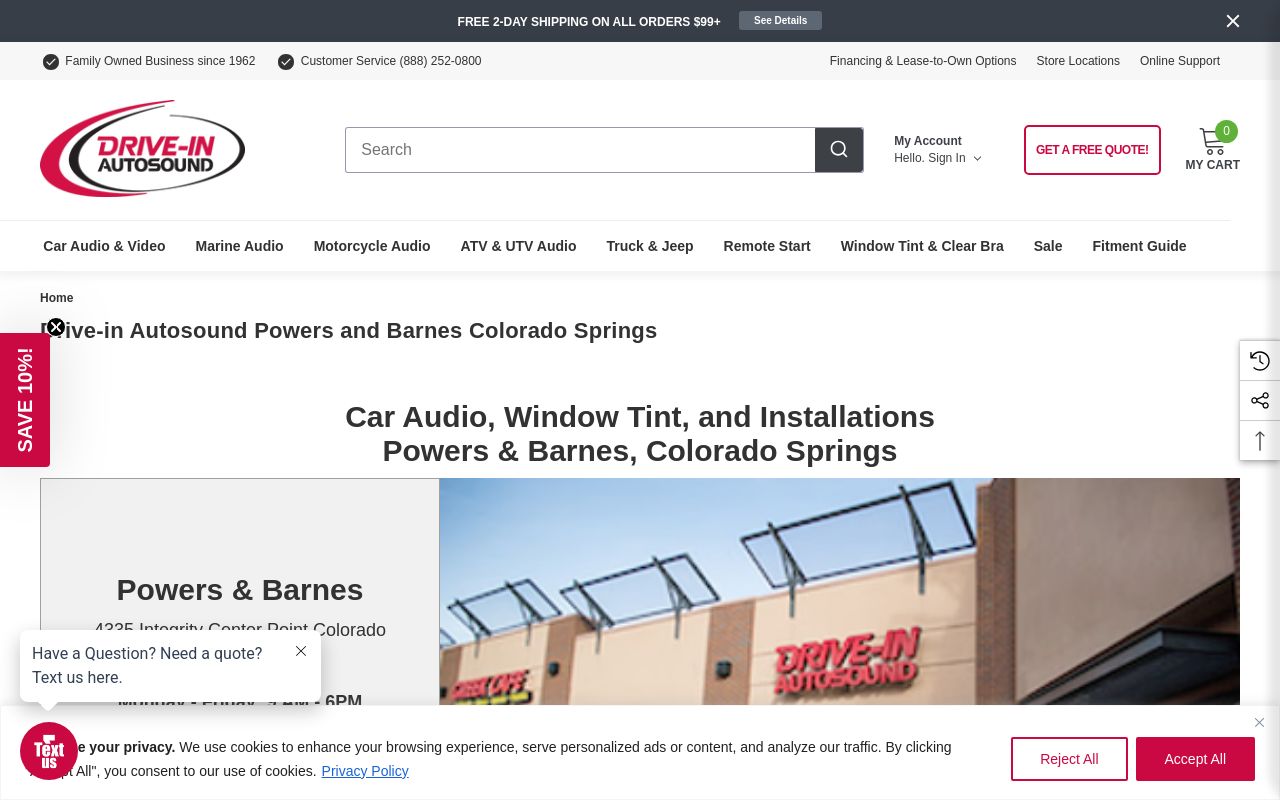Open Motorcycle Audio menu
This screenshot has width=1280, height=800.
click(372, 246)
